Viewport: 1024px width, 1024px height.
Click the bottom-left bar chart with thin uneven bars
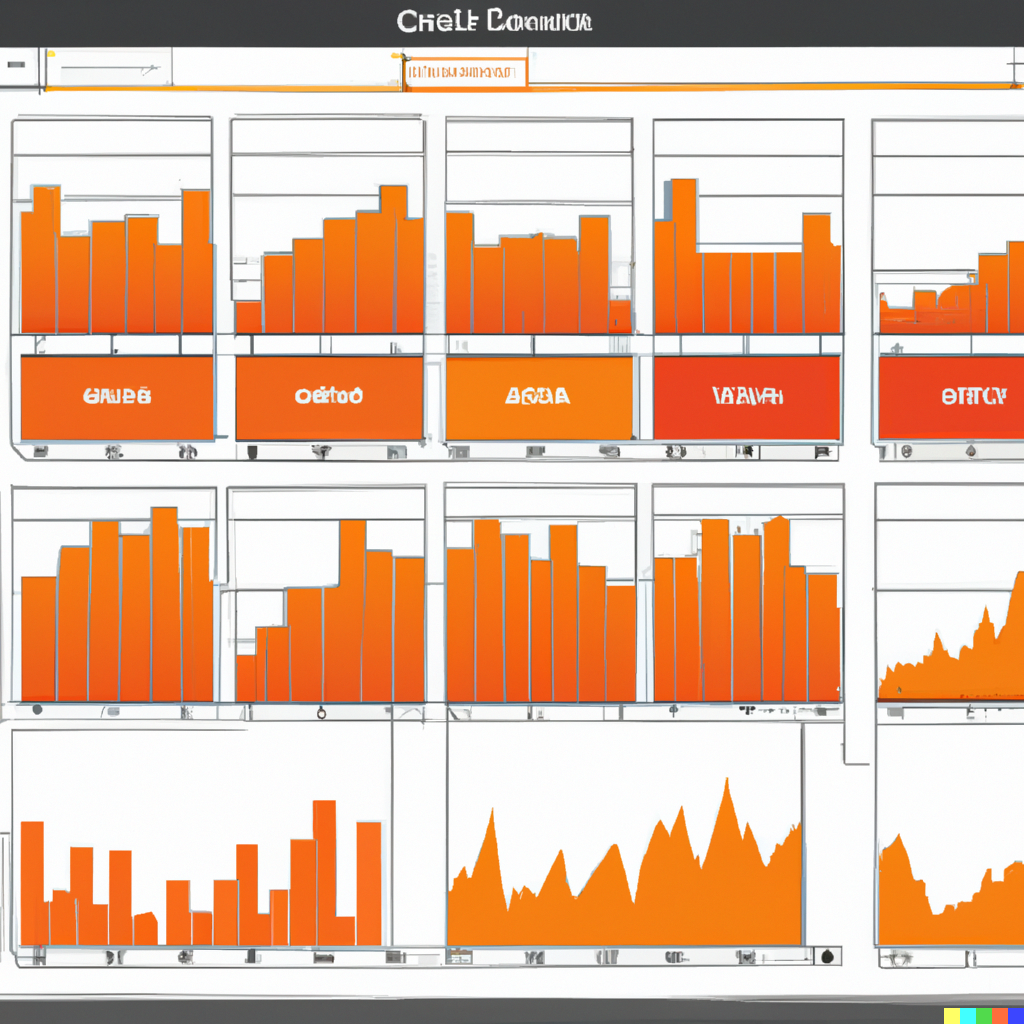pos(201,873)
